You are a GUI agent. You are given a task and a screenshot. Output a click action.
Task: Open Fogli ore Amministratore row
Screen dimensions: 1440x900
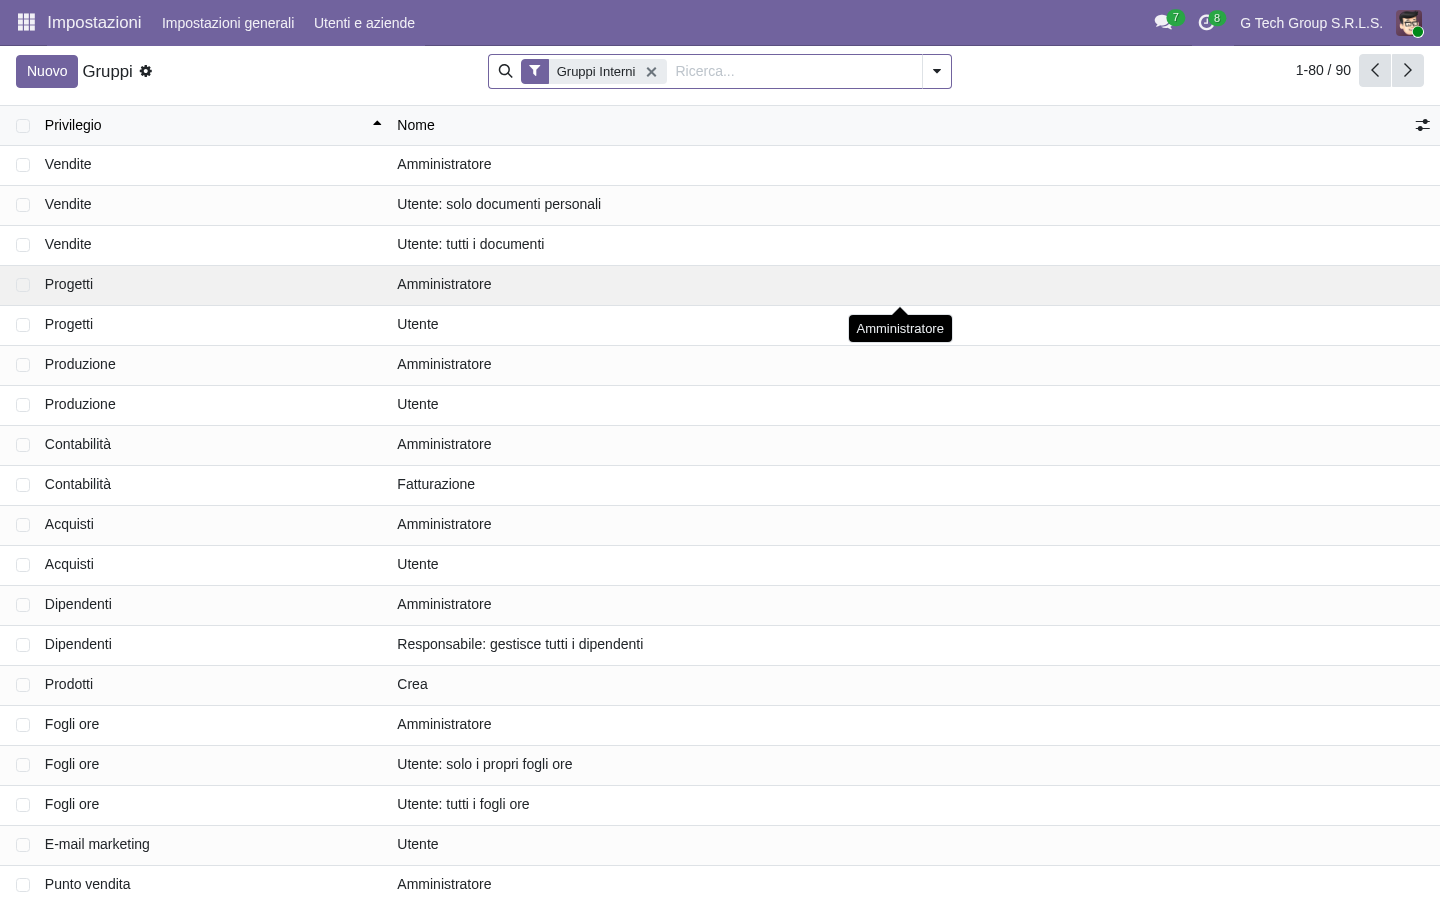coord(720,725)
